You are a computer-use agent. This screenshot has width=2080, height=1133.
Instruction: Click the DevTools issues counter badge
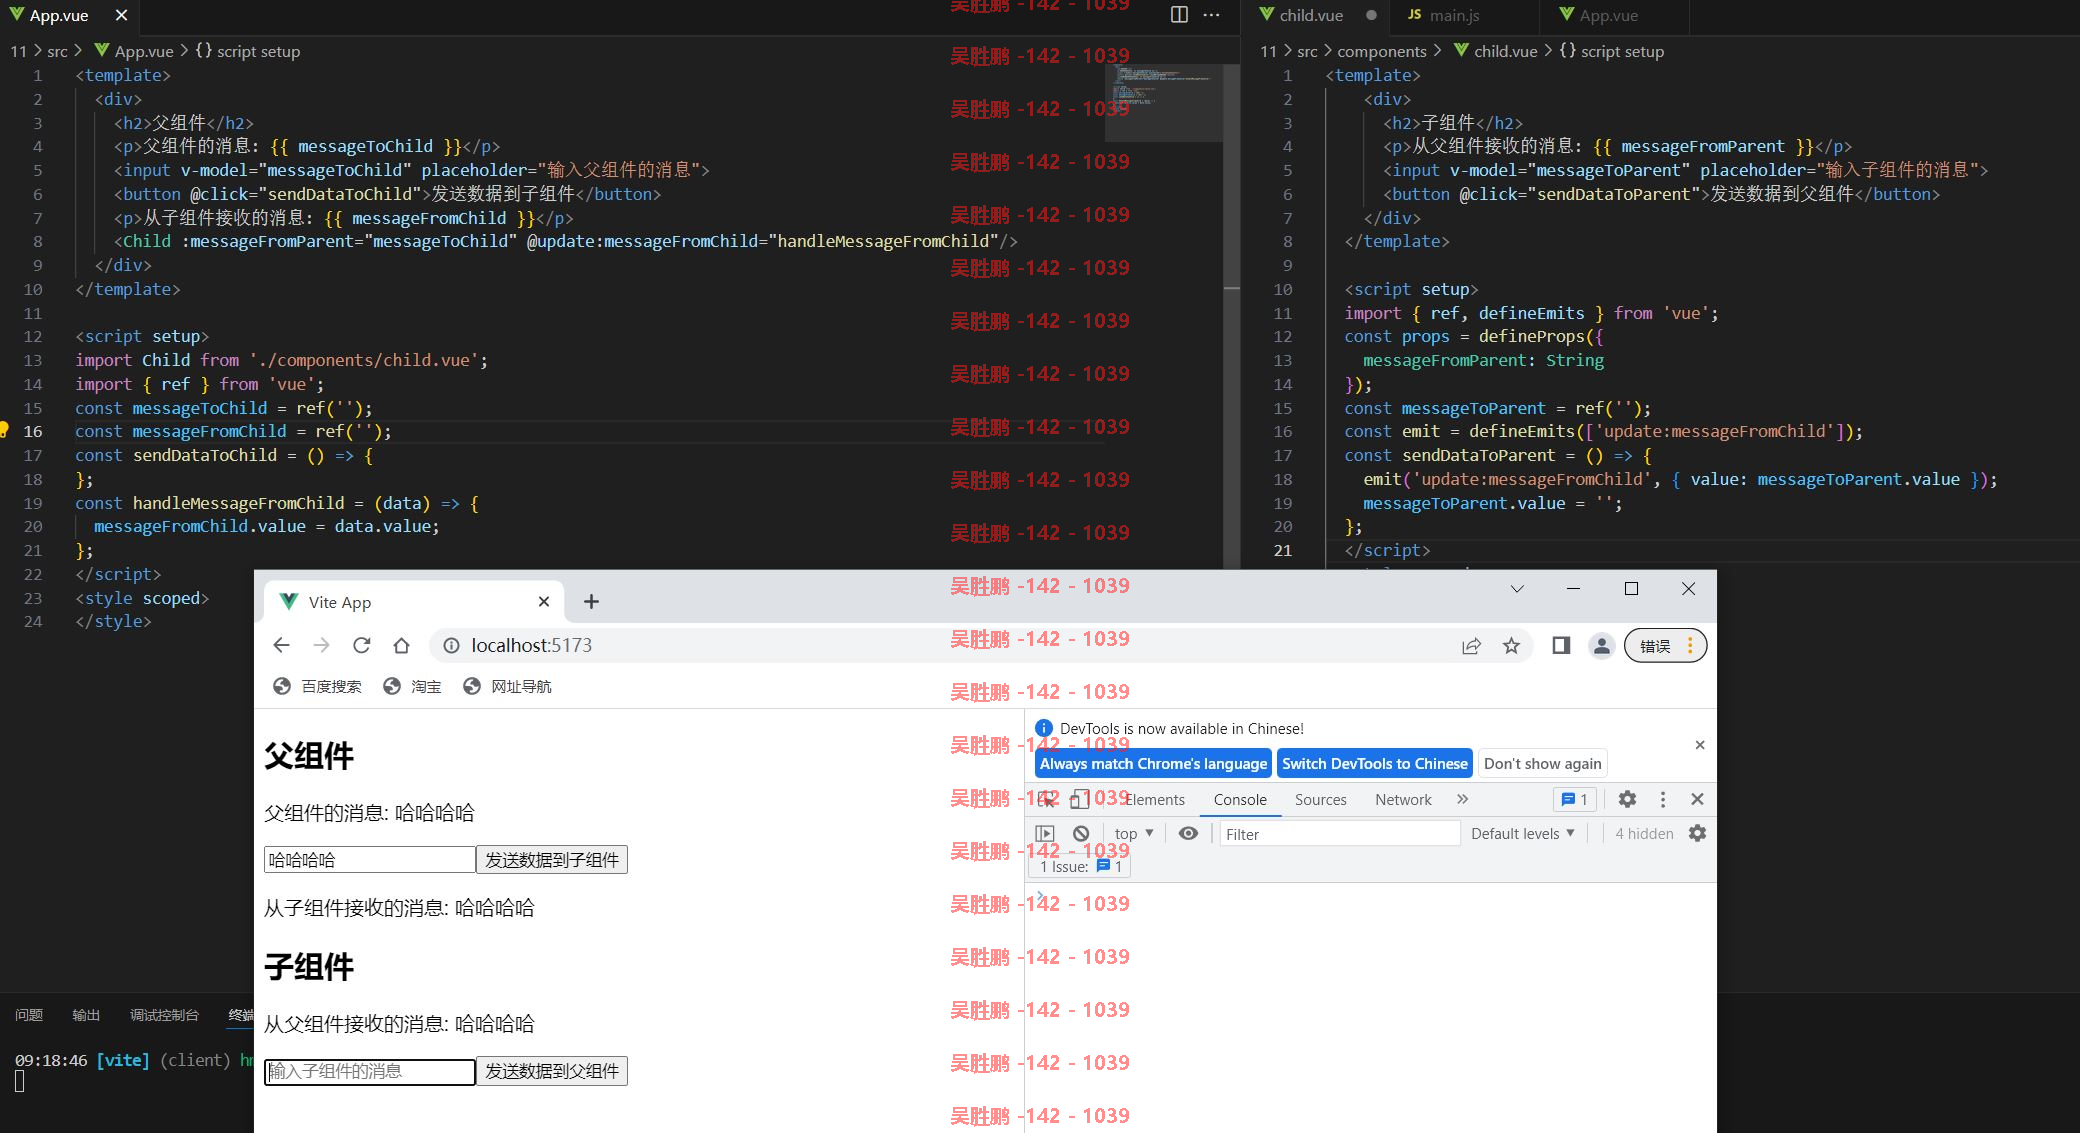1575,799
